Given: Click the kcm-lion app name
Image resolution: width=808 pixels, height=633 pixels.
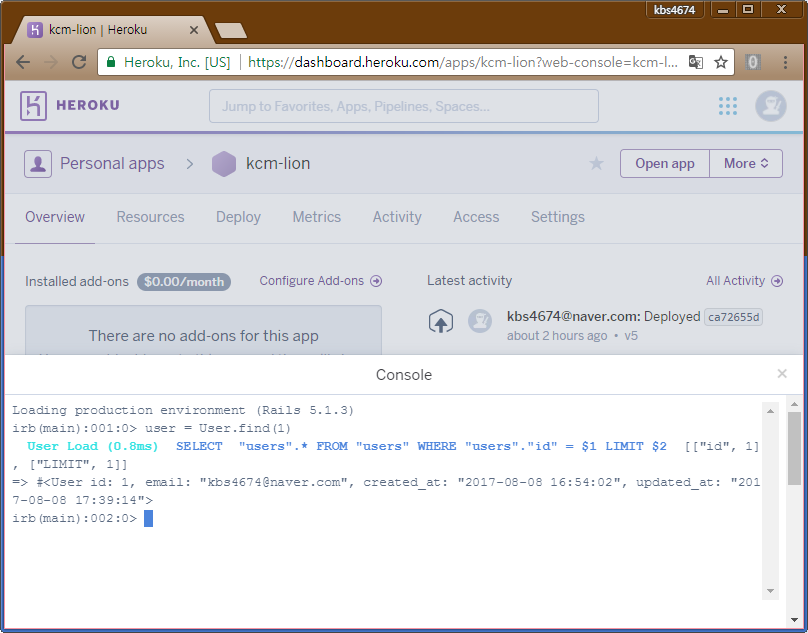Looking at the screenshot, I should click(x=278, y=163).
